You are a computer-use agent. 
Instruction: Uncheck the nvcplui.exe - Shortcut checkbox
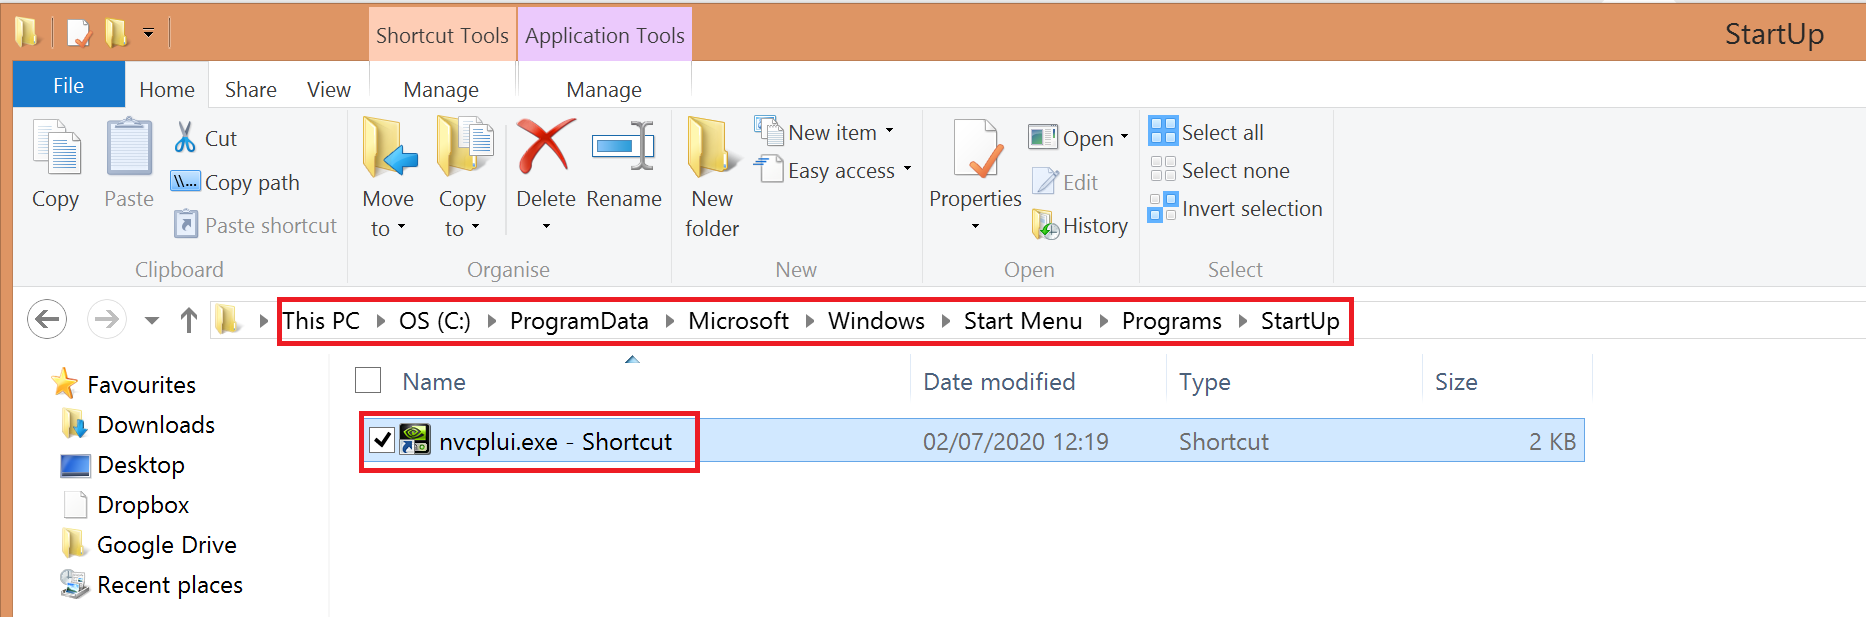pos(382,440)
